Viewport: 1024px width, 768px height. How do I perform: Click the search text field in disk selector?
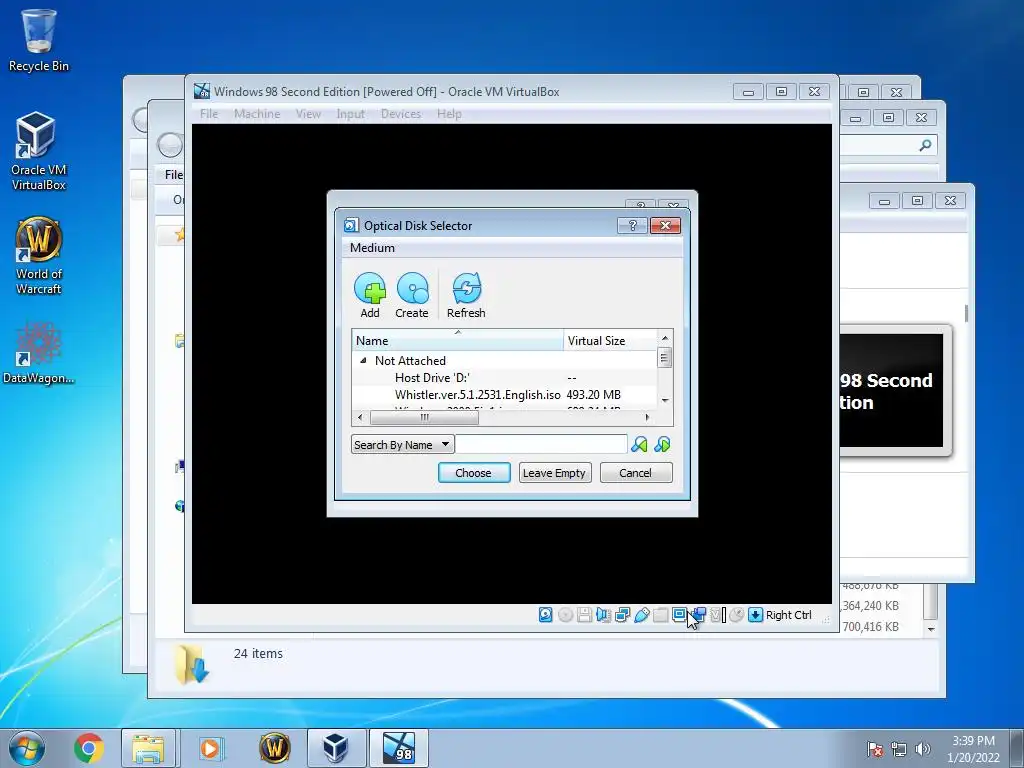tap(541, 445)
